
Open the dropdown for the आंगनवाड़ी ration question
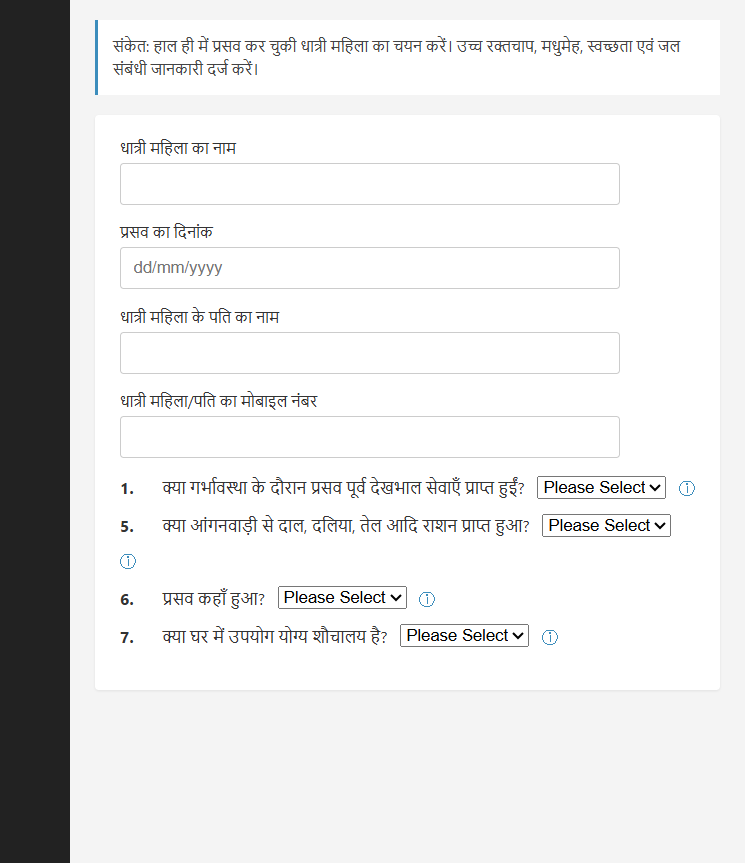(x=606, y=524)
